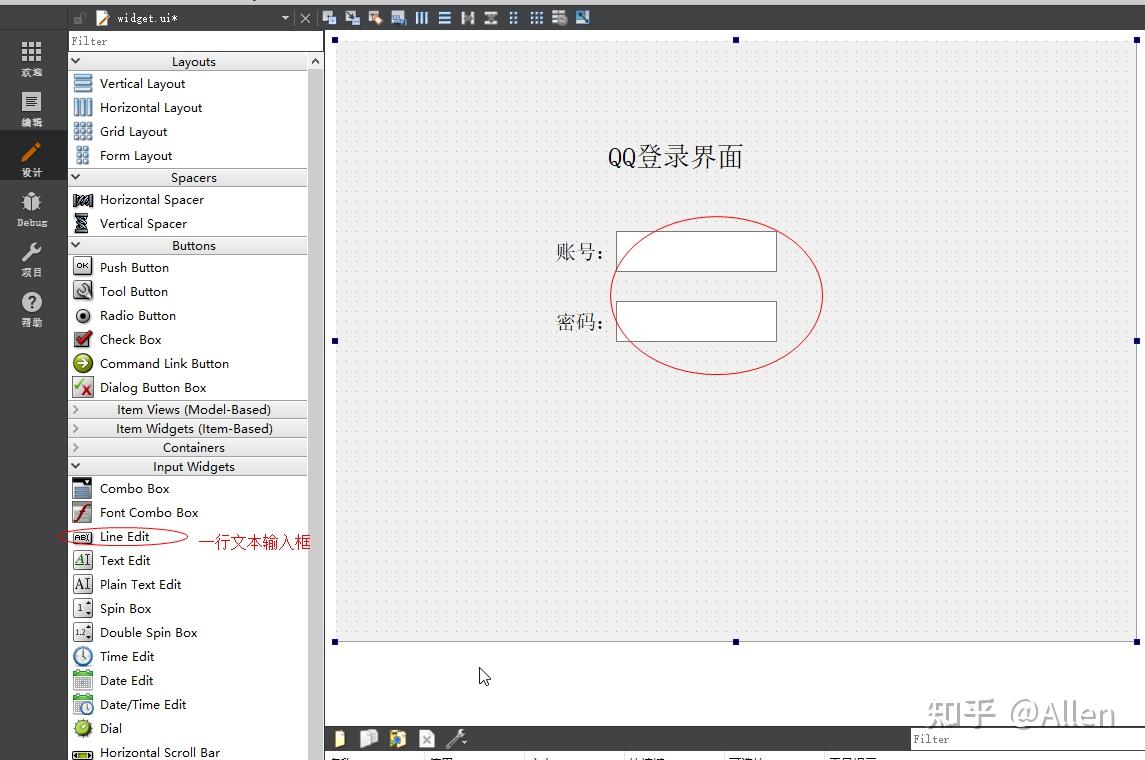The height and width of the screenshot is (760, 1145).
Task: Select the Edit Signals/Slots mode icon
Action: pos(352,17)
